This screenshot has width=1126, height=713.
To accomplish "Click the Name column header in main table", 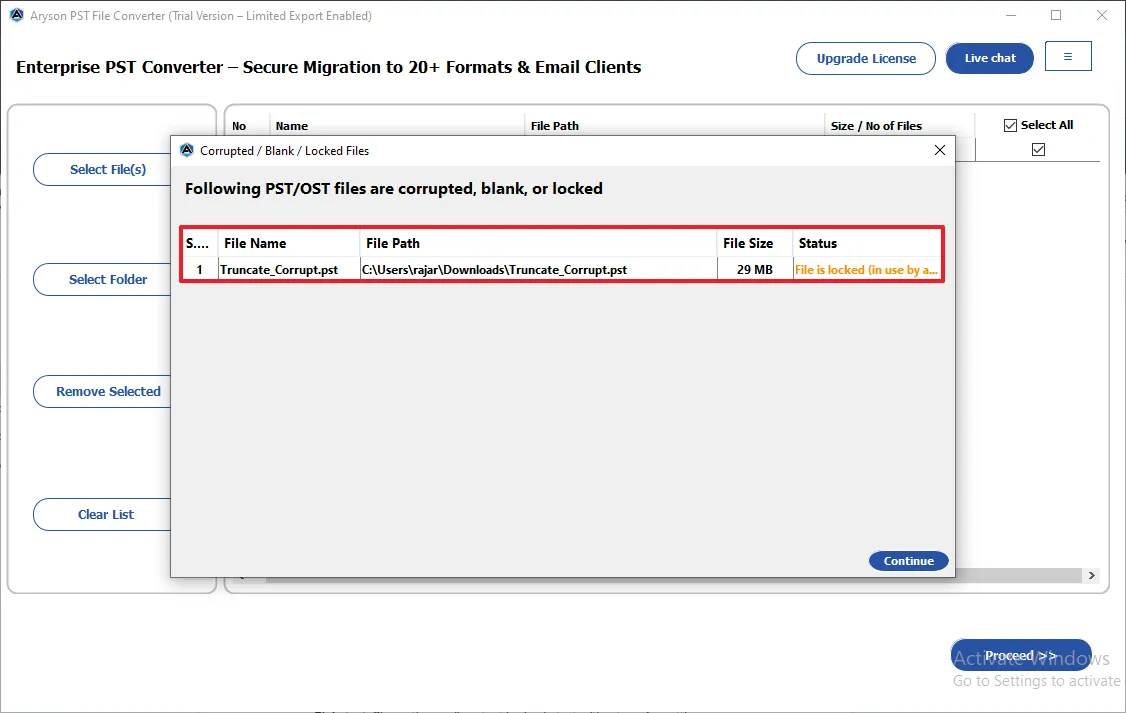I will point(396,126).
